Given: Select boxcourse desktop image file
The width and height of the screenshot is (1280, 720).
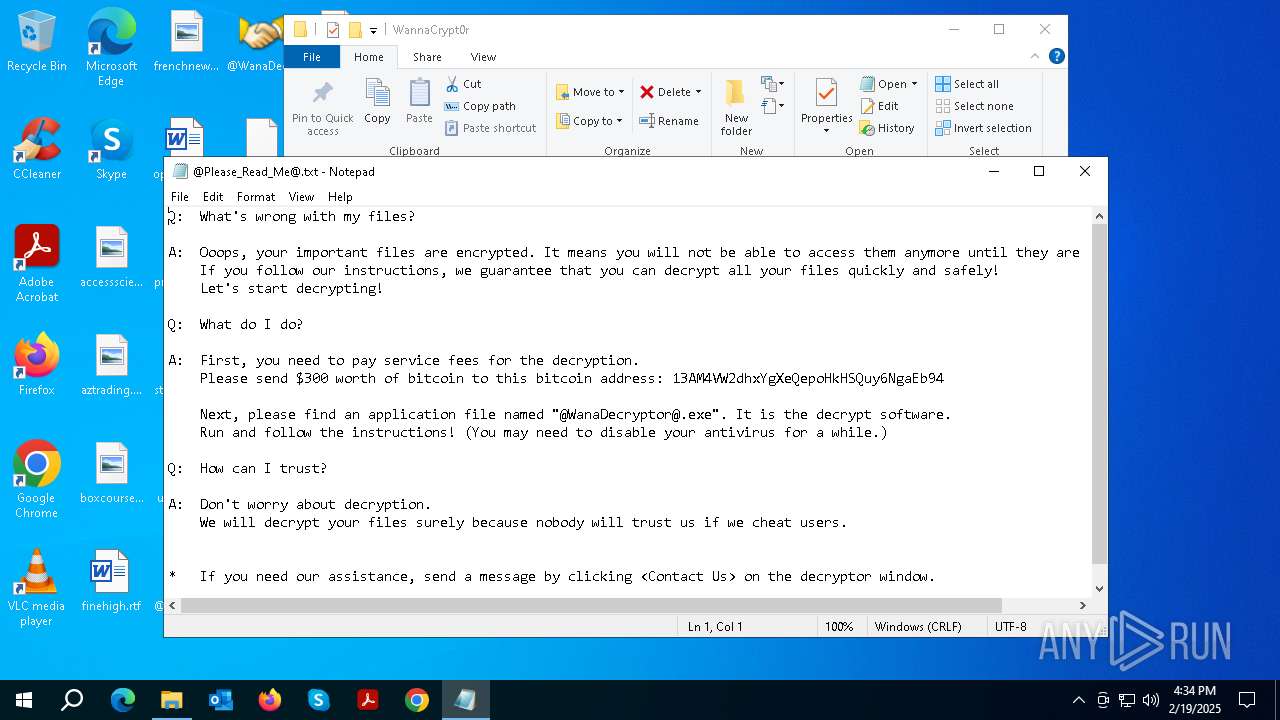Looking at the screenshot, I should (111, 473).
